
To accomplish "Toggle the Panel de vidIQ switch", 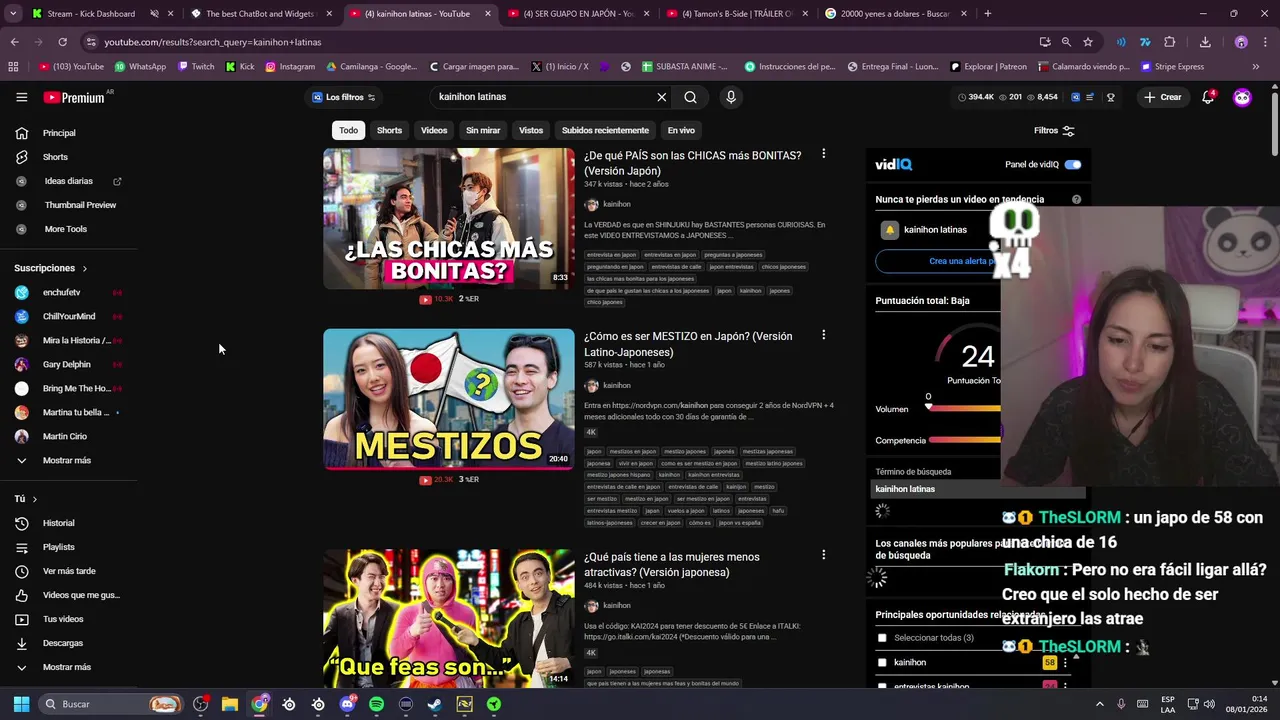I will pyautogui.click(x=1073, y=164).
